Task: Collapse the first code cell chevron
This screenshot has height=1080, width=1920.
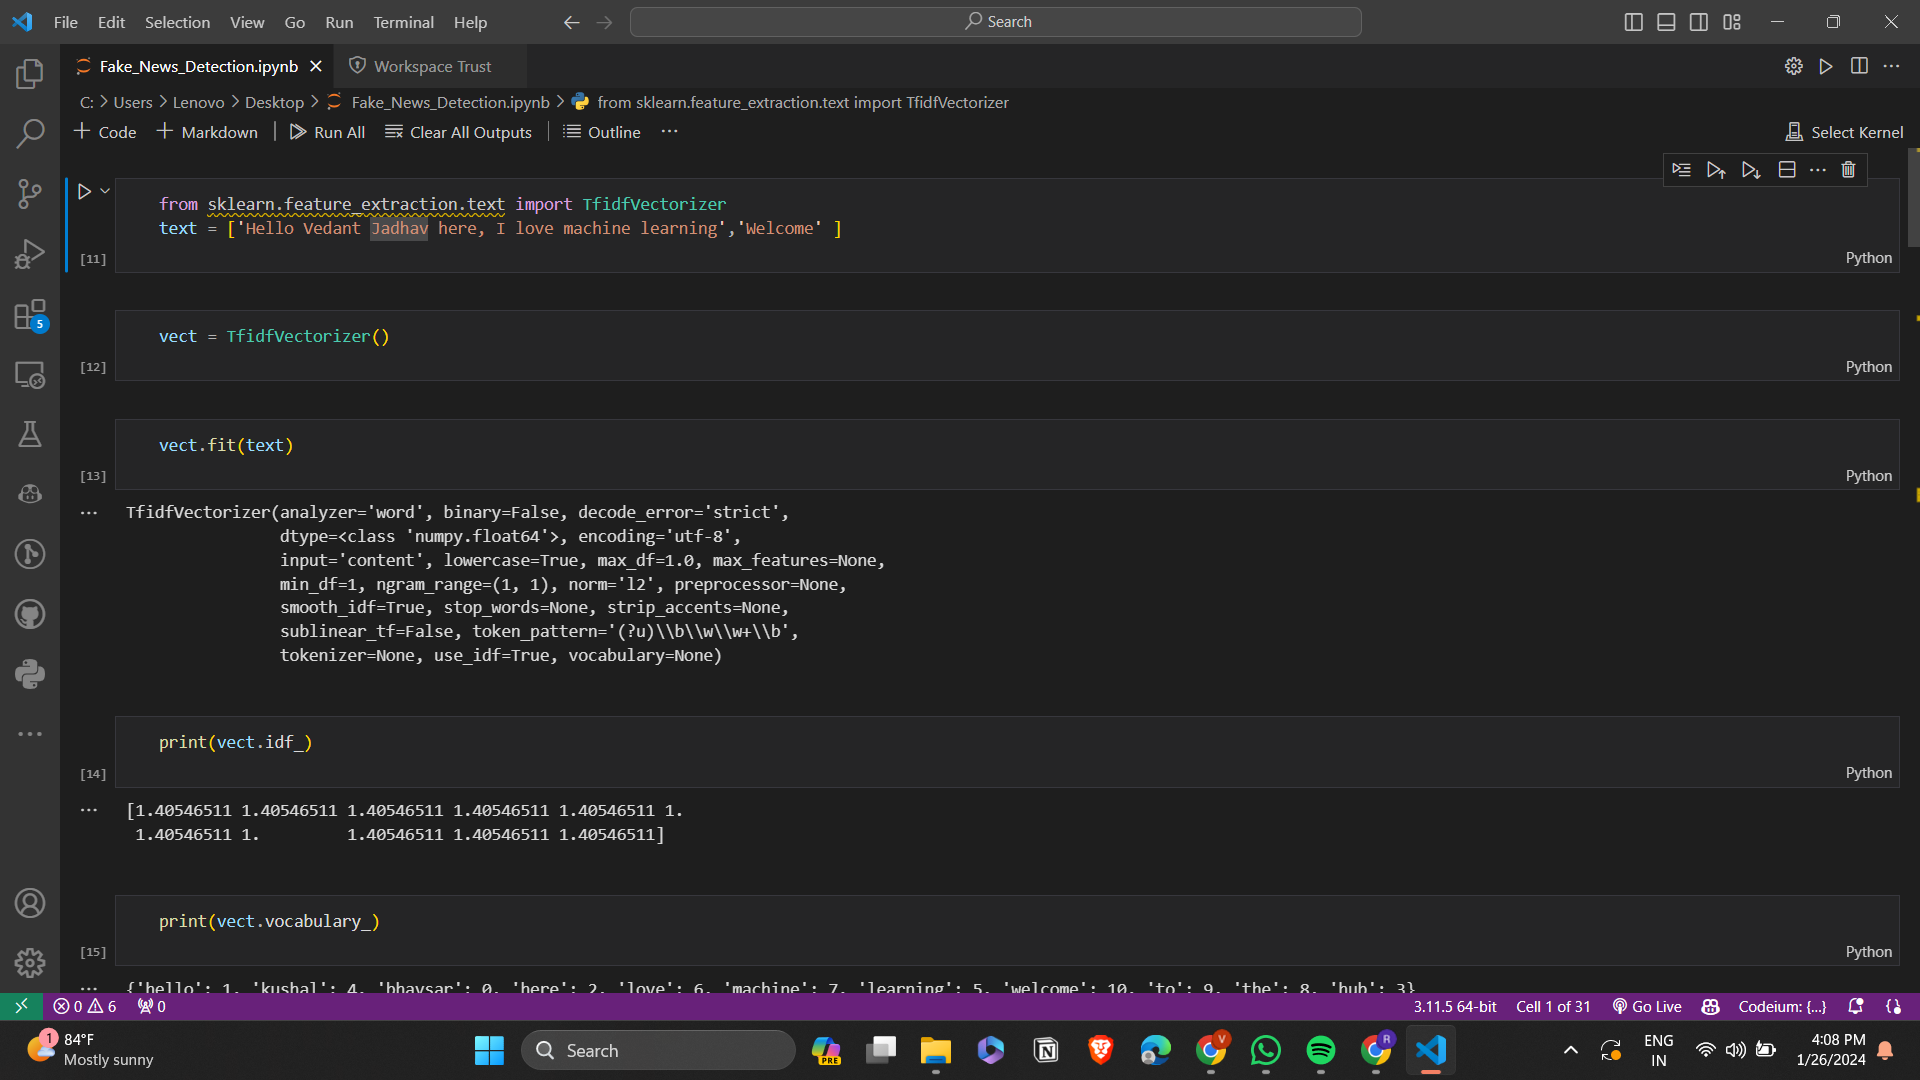Action: pyautogui.click(x=104, y=190)
